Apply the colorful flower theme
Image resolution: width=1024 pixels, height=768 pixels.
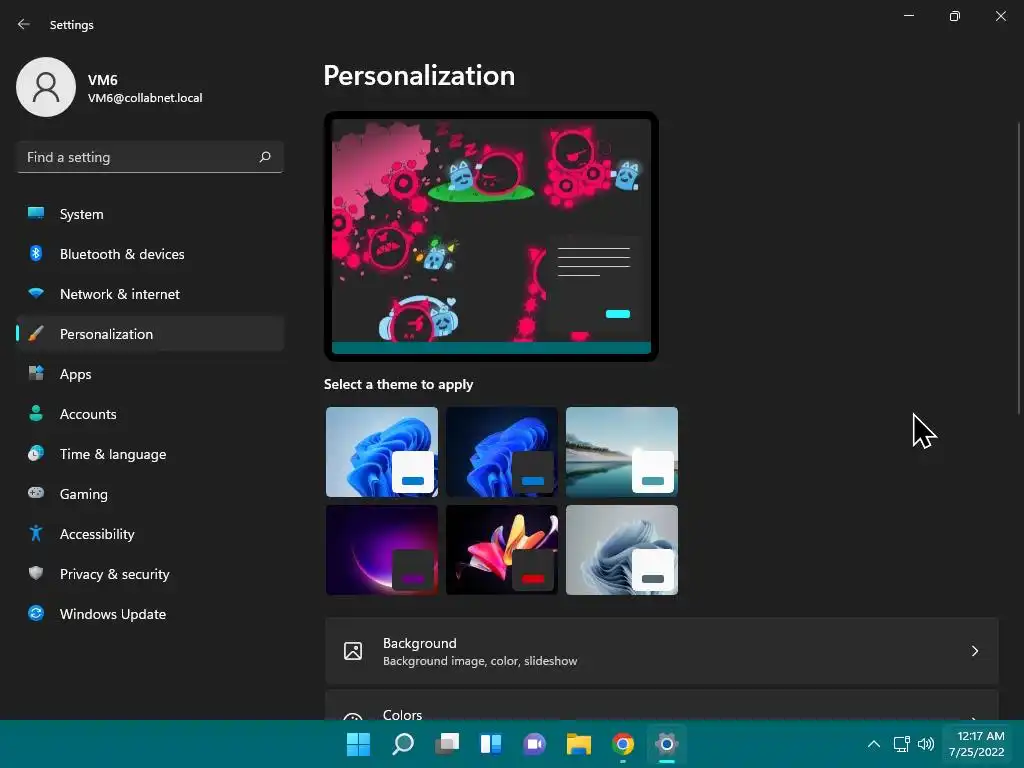point(502,550)
